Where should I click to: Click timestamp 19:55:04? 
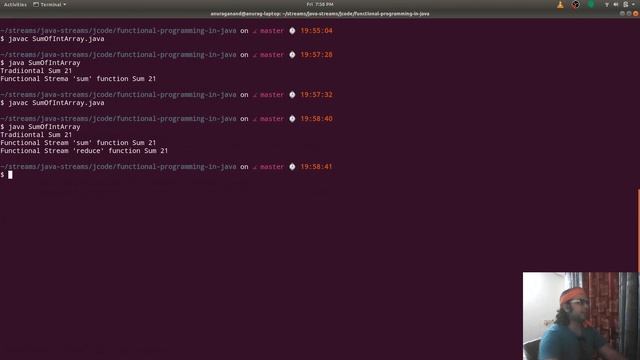[316, 31]
